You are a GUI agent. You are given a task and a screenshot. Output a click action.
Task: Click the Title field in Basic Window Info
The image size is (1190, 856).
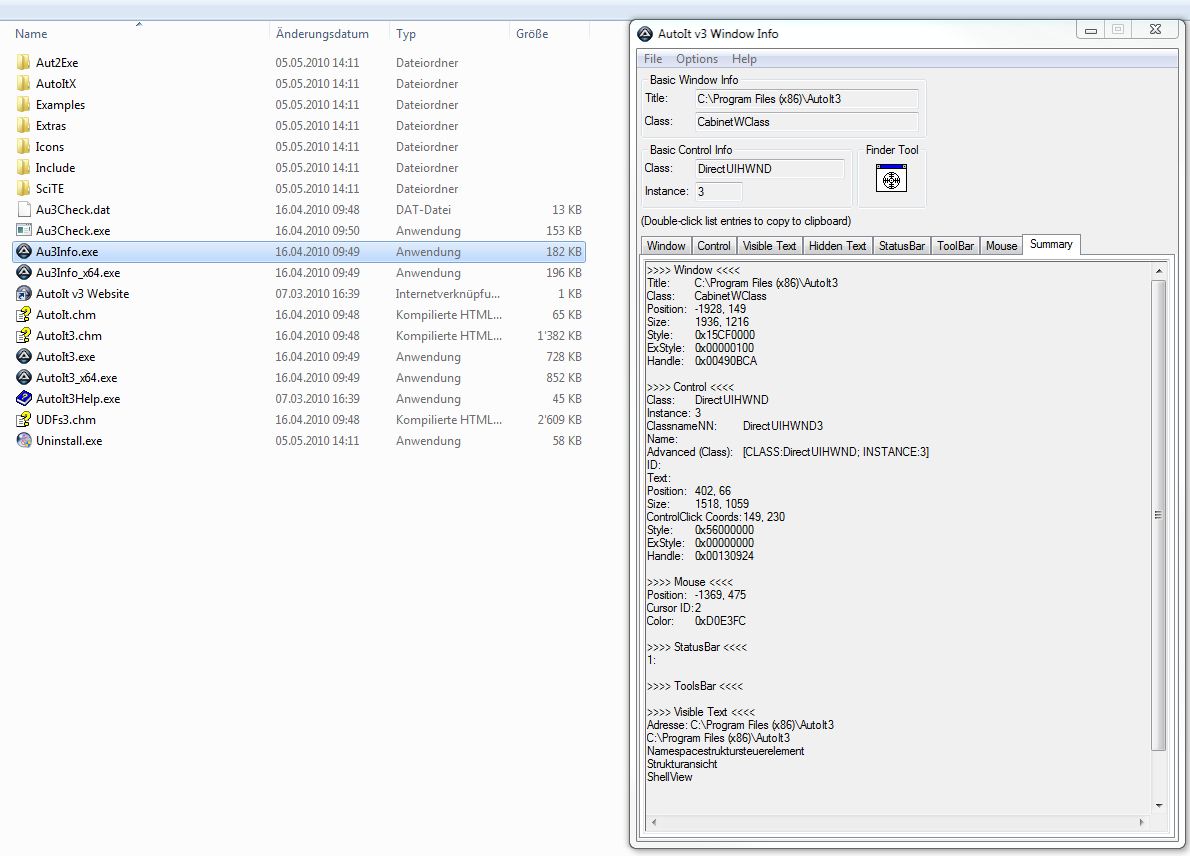coord(807,98)
